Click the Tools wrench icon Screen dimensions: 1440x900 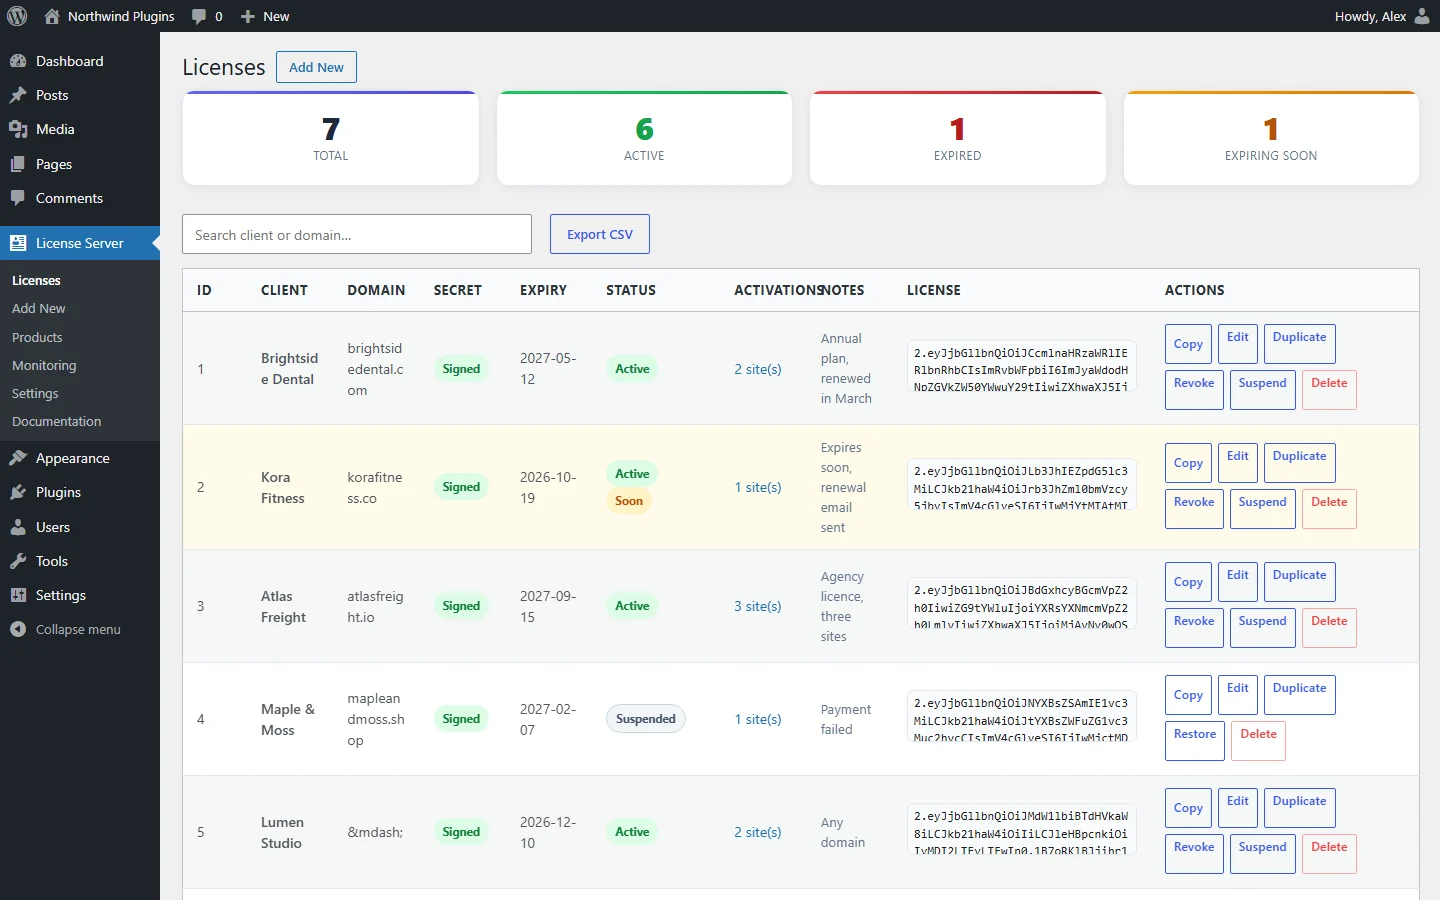[18, 561]
